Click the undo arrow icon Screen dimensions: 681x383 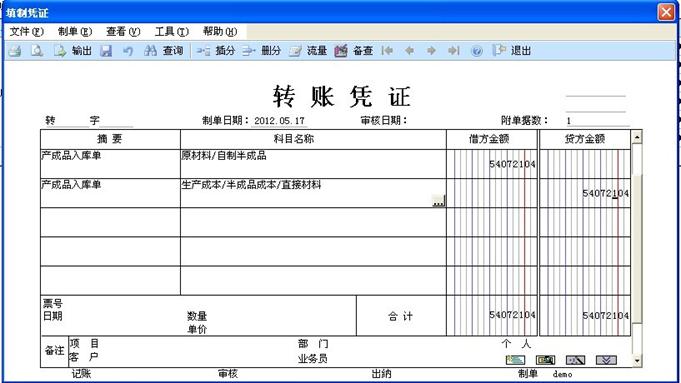(x=128, y=51)
